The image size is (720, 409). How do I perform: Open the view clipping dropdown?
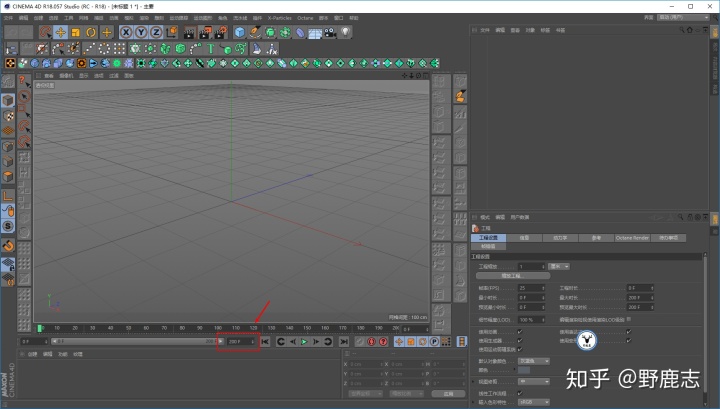[534, 382]
